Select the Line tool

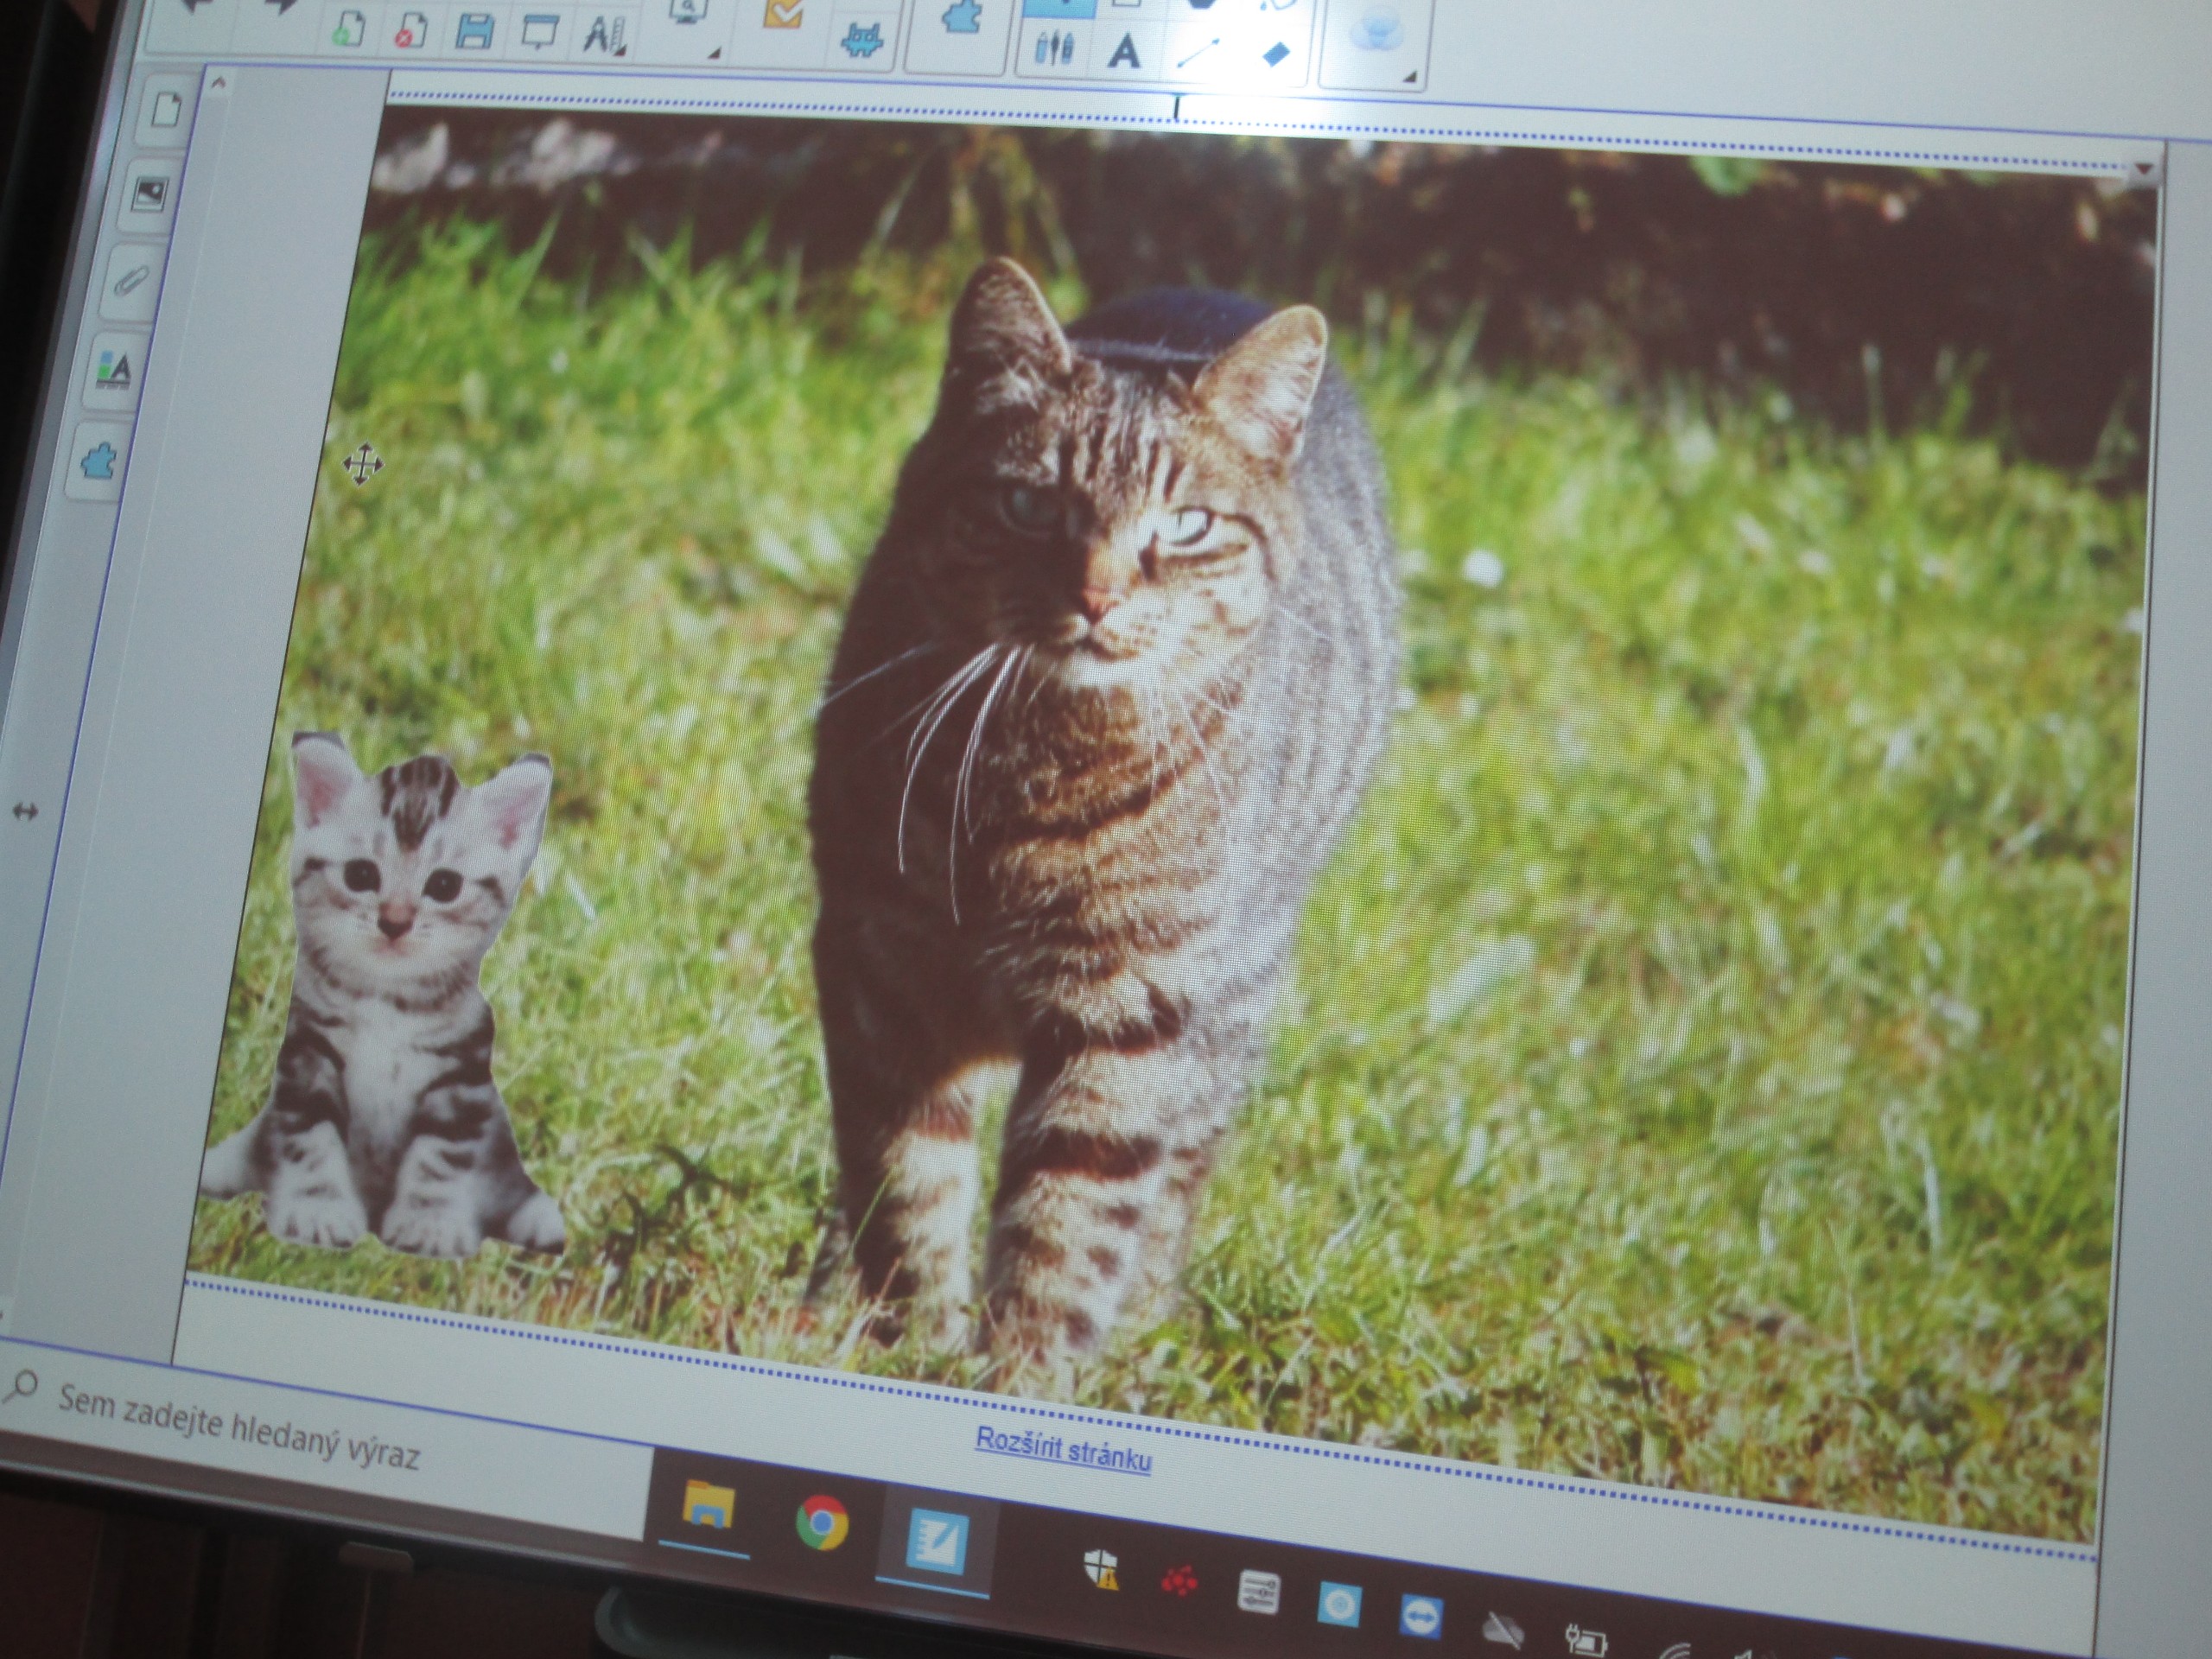coord(1198,52)
